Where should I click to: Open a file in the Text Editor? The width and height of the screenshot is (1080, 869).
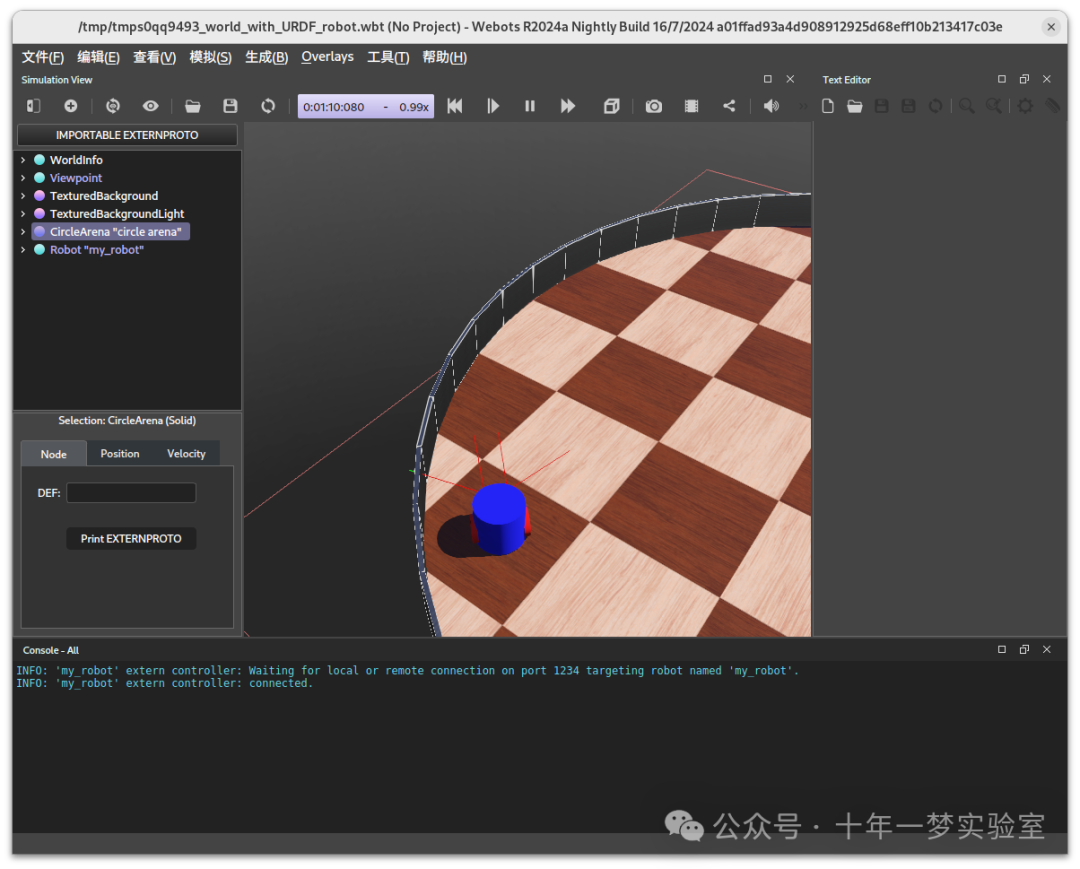[855, 106]
